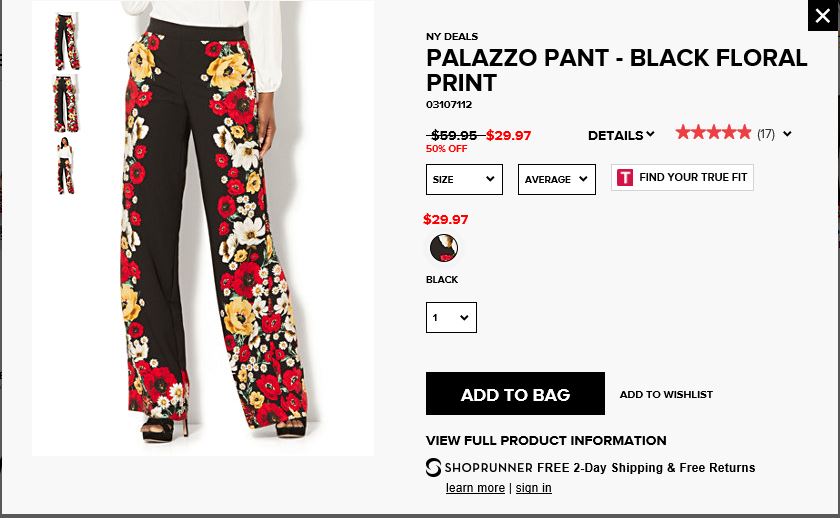Expand the DETAILS section
Screen dimensions: 840x518
coord(621,135)
